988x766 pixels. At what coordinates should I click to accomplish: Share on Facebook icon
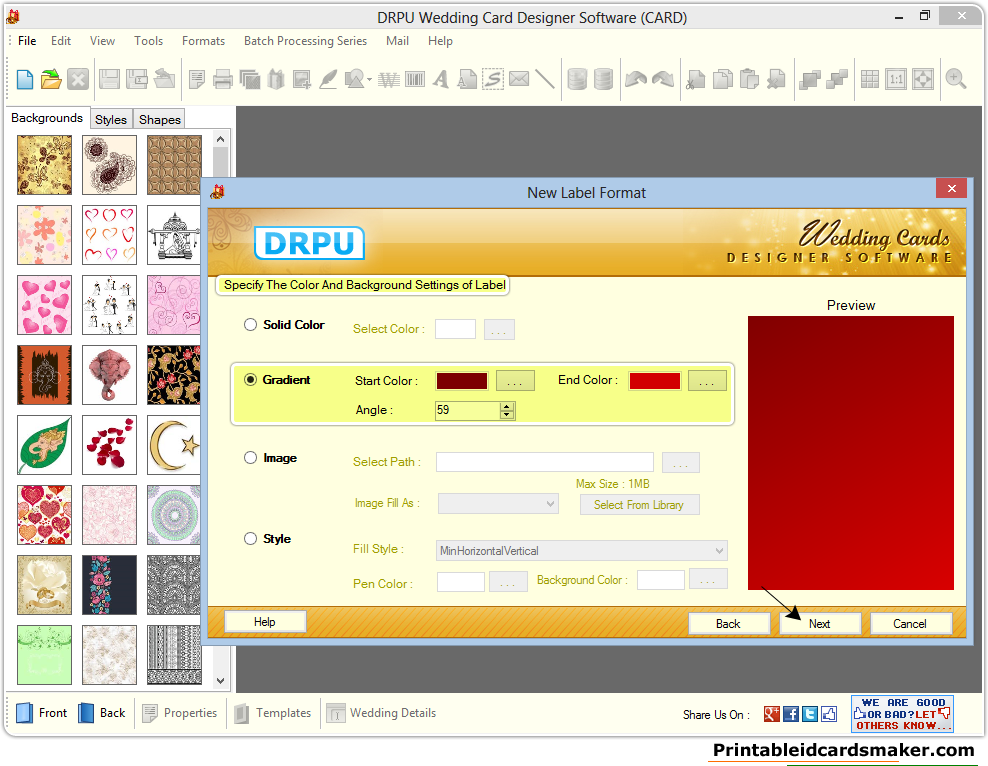point(791,714)
